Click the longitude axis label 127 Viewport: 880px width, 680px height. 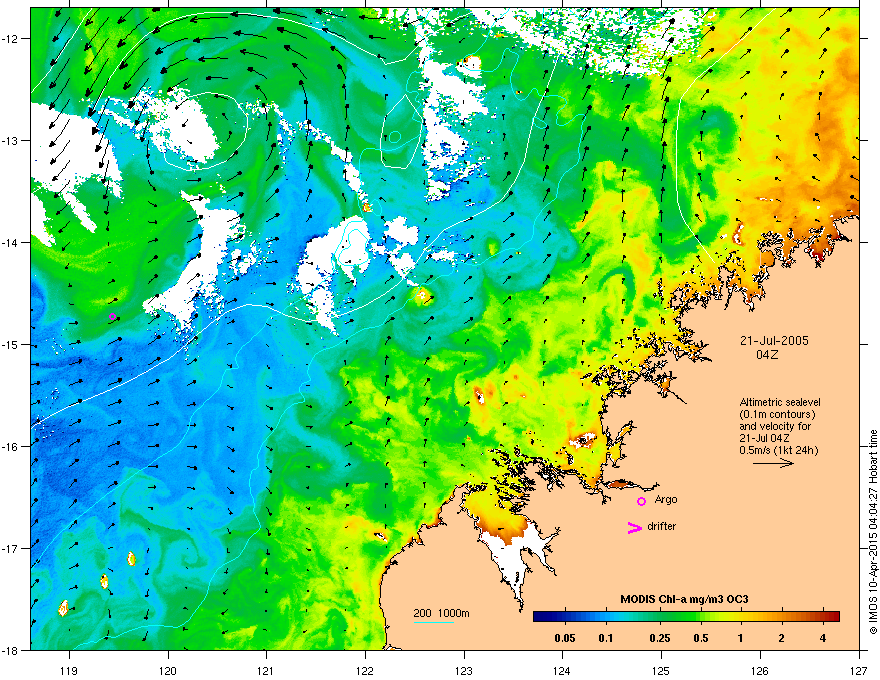tap(859, 670)
